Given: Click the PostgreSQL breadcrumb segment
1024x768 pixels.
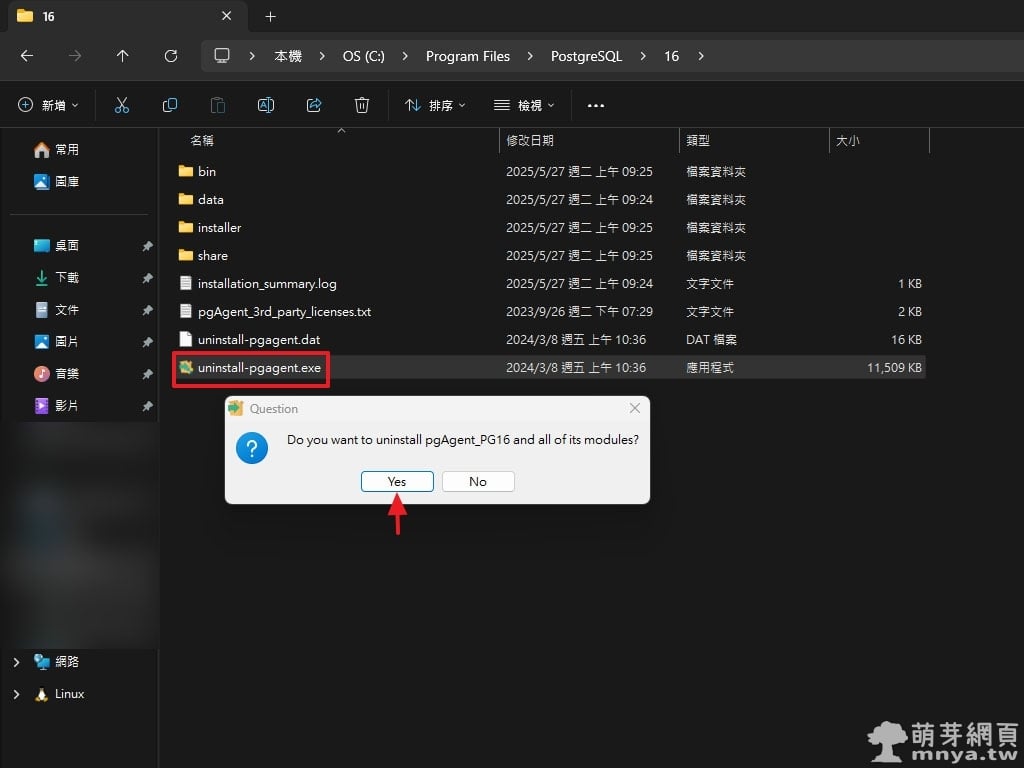Looking at the screenshot, I should click(586, 56).
